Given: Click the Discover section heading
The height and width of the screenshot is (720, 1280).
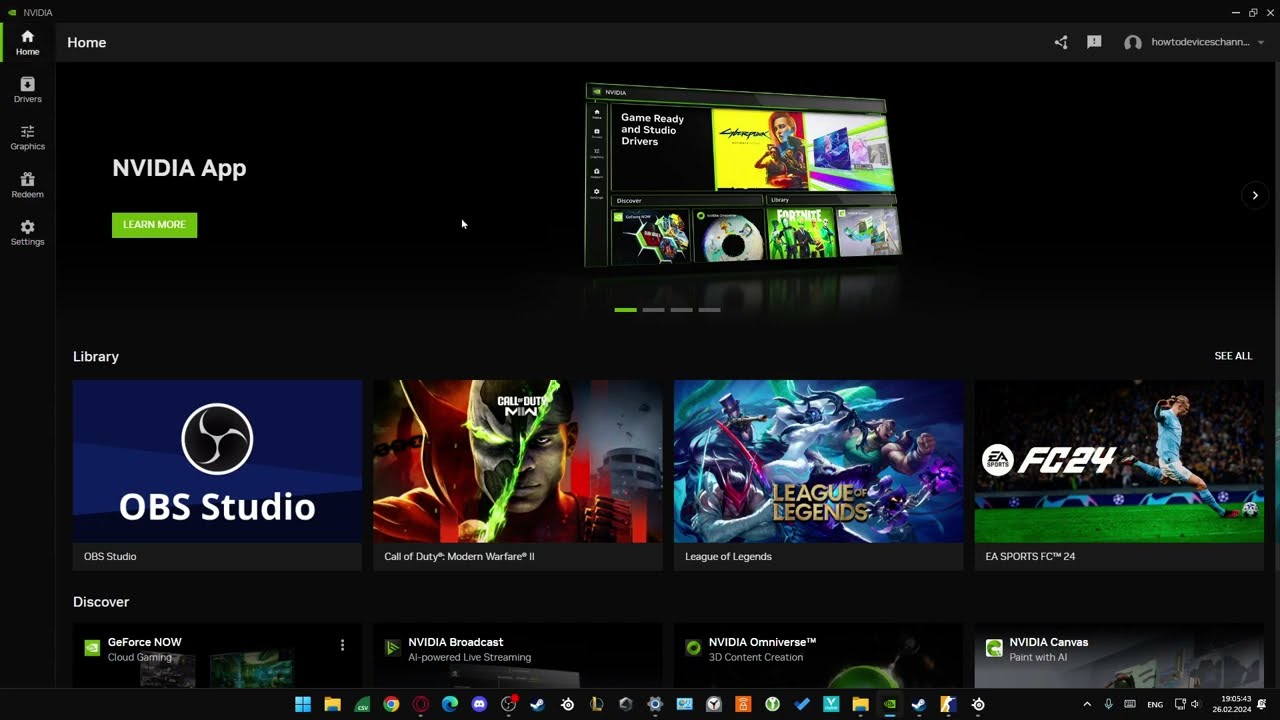Looking at the screenshot, I should tap(101, 602).
